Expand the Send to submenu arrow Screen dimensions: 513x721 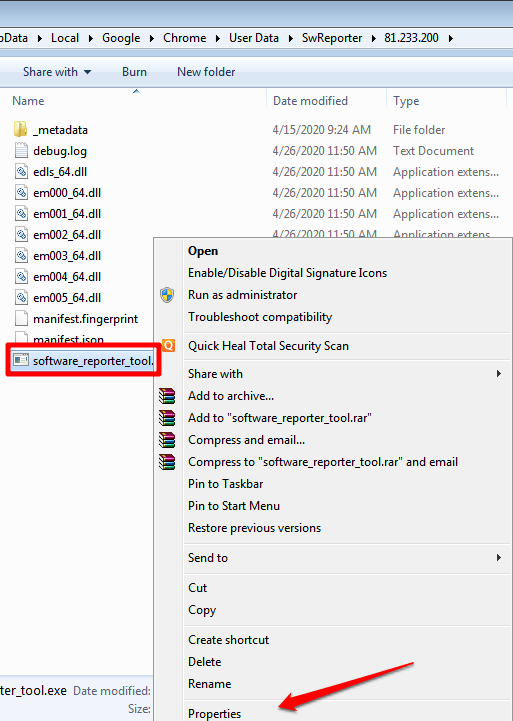click(499, 558)
